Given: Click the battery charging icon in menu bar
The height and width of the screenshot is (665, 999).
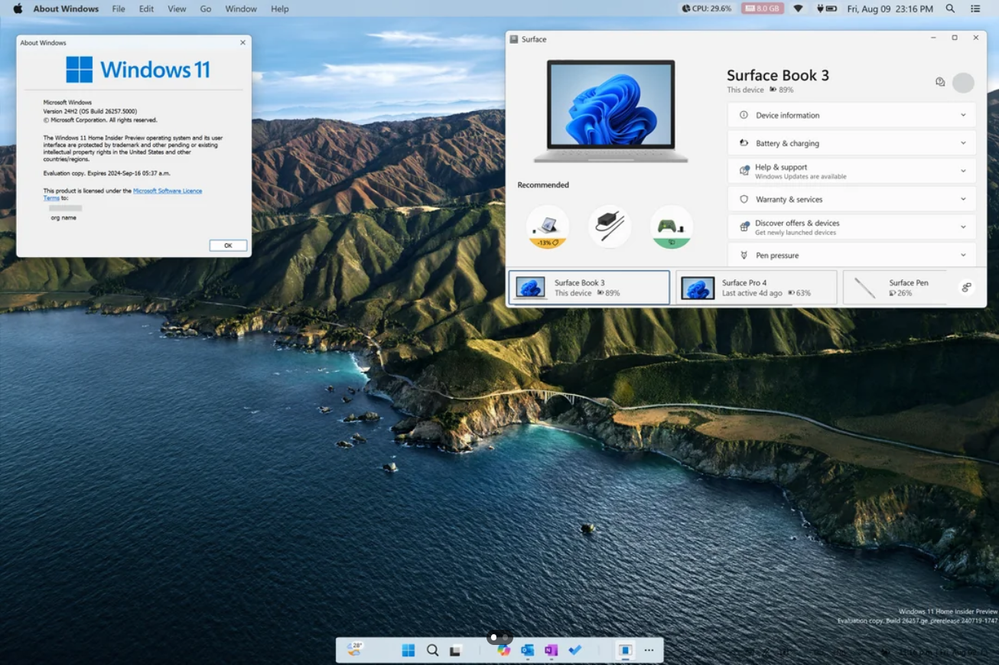Looking at the screenshot, I should (827, 8).
